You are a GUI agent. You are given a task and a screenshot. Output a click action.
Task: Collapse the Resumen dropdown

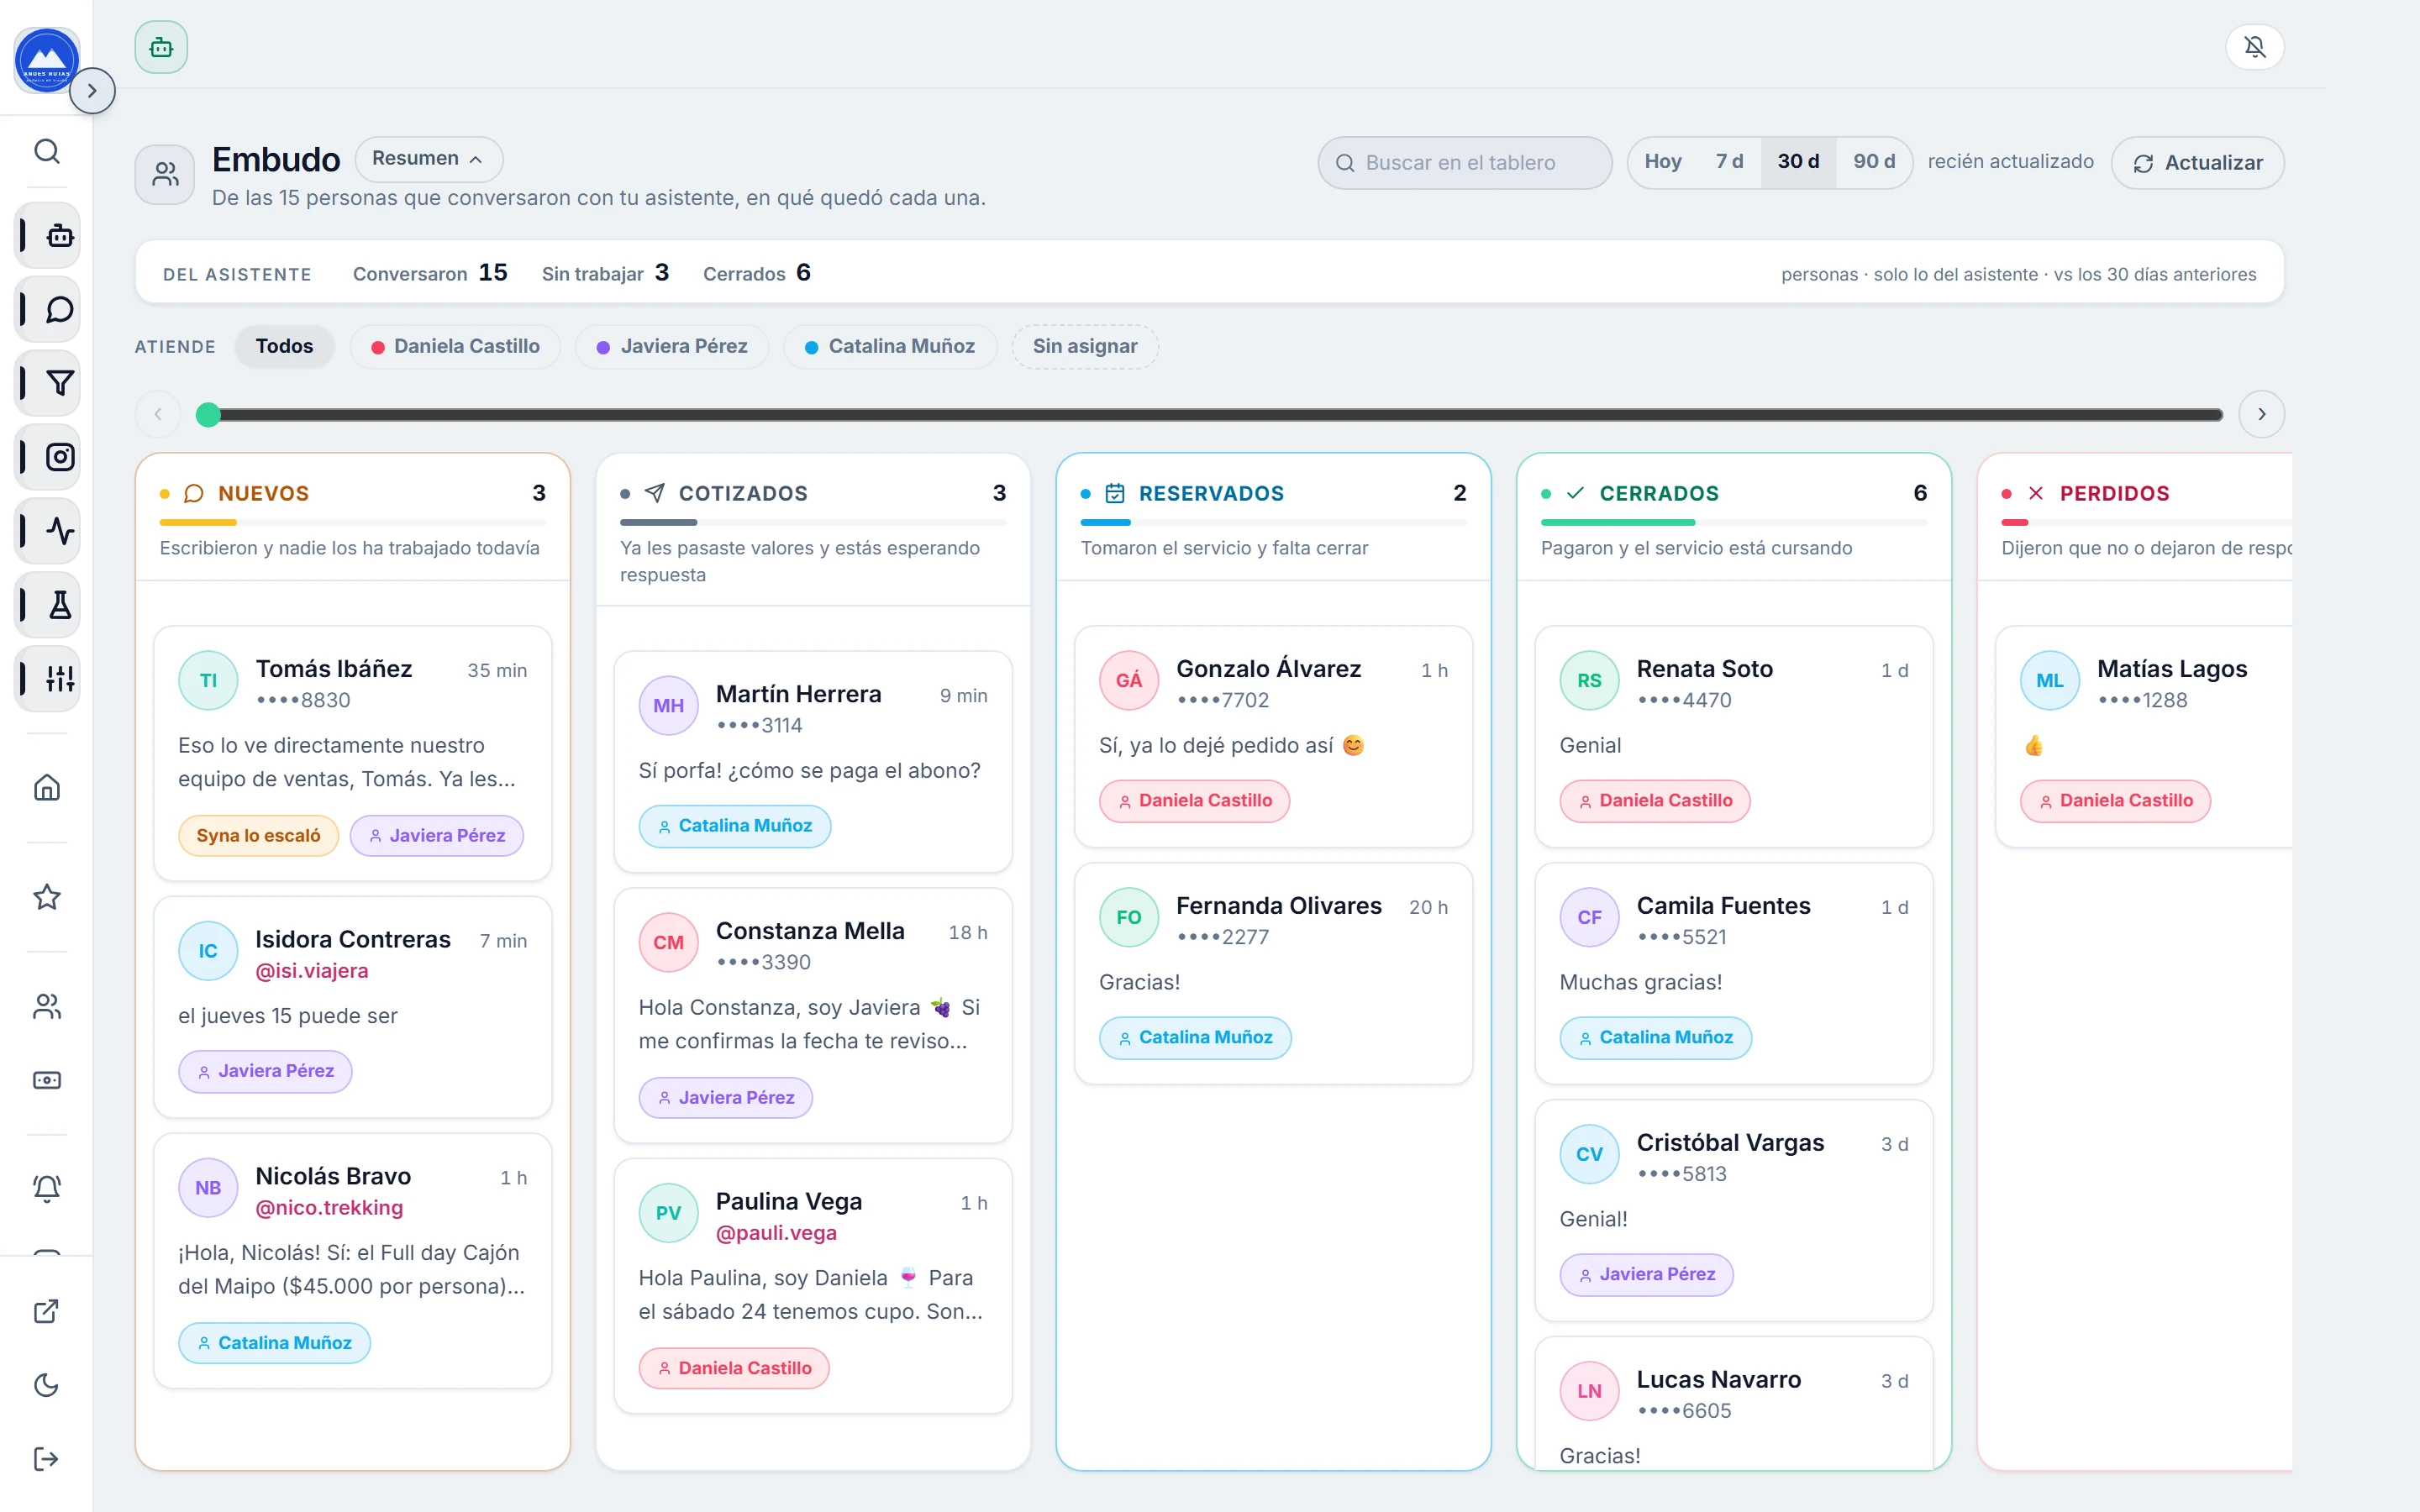pyautogui.click(x=428, y=159)
